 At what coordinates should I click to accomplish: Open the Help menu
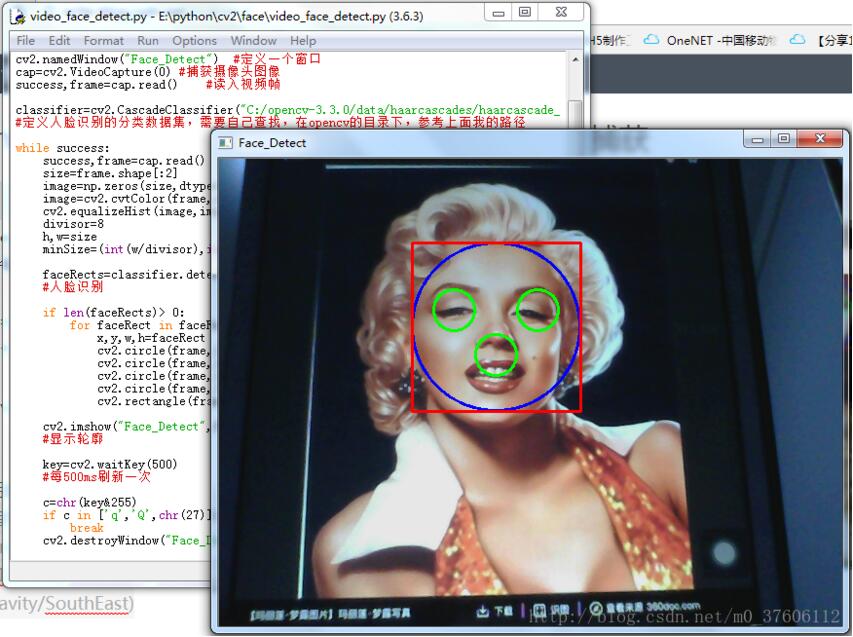[x=303, y=41]
